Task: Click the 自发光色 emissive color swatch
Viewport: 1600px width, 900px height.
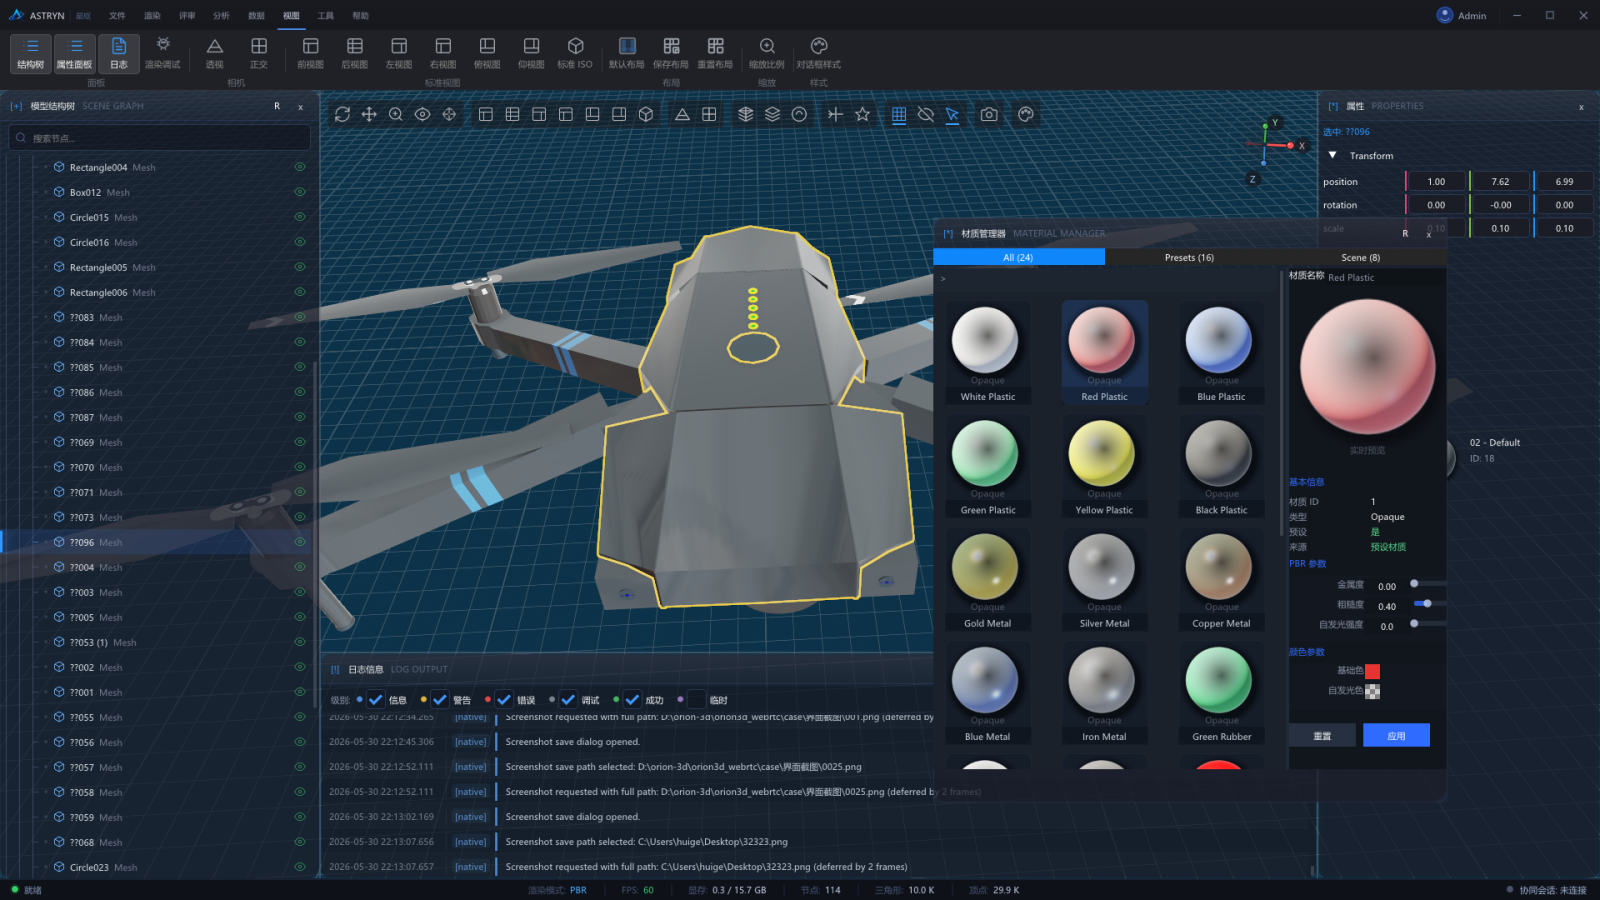Action: 1372,691
